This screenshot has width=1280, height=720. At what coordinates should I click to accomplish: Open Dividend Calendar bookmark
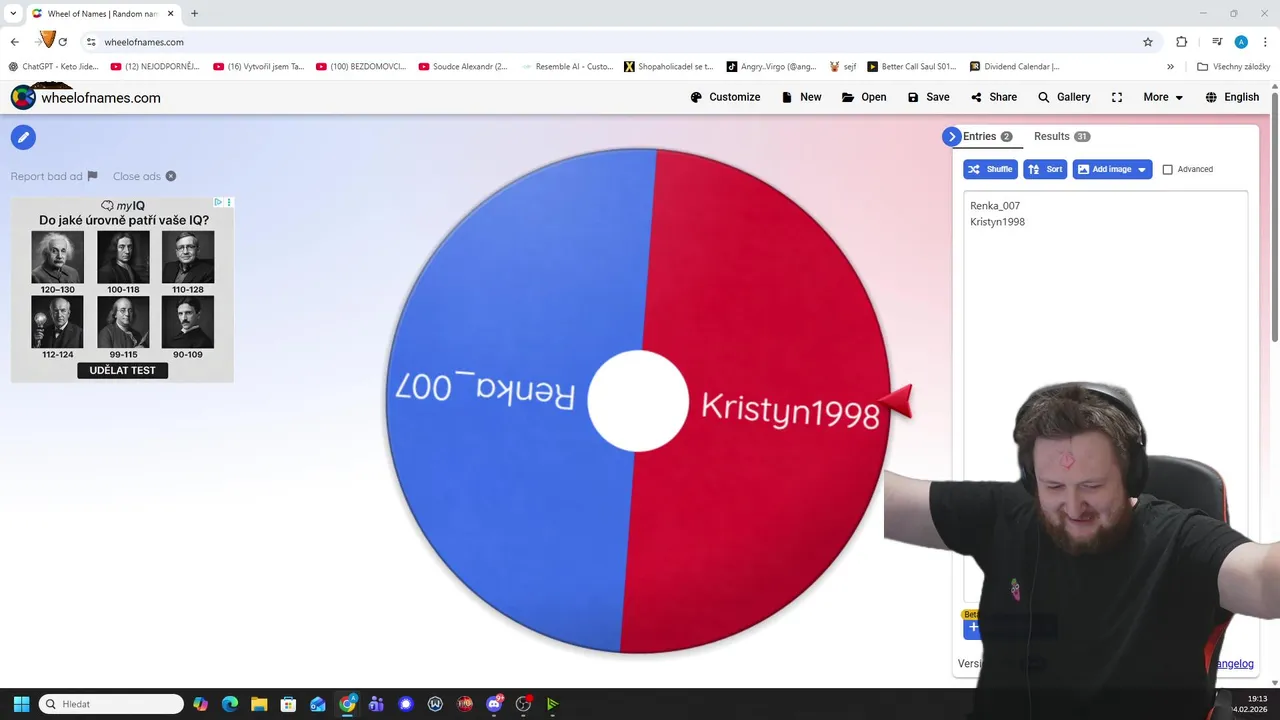pyautogui.click(x=1014, y=66)
